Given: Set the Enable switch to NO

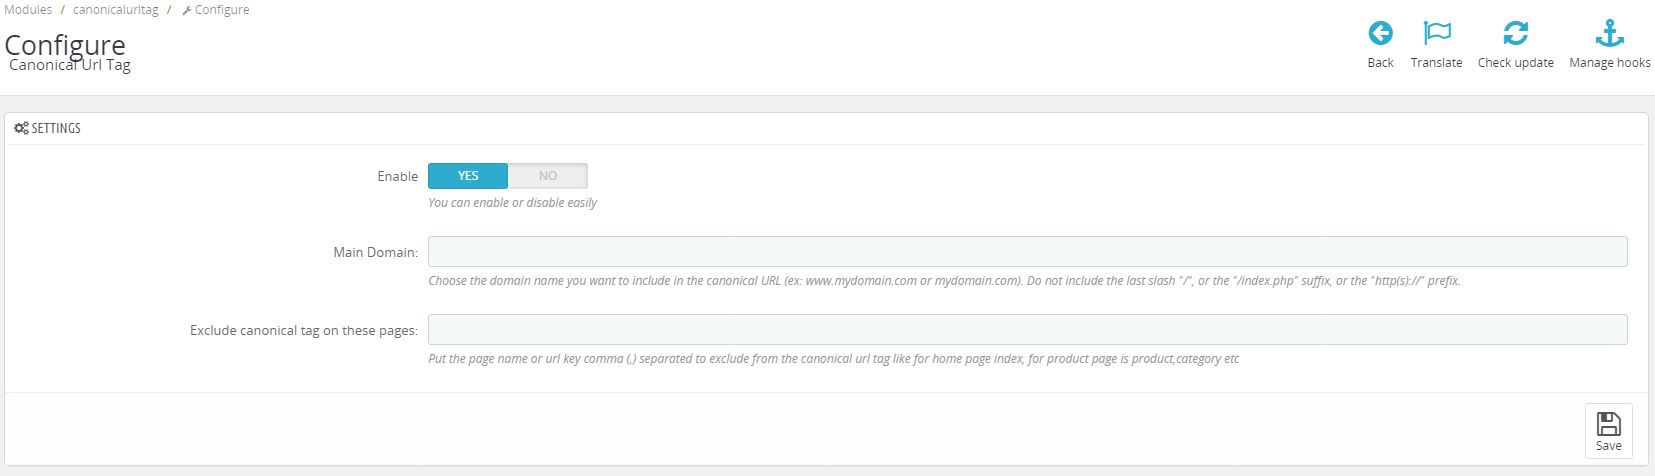Looking at the screenshot, I should [548, 176].
